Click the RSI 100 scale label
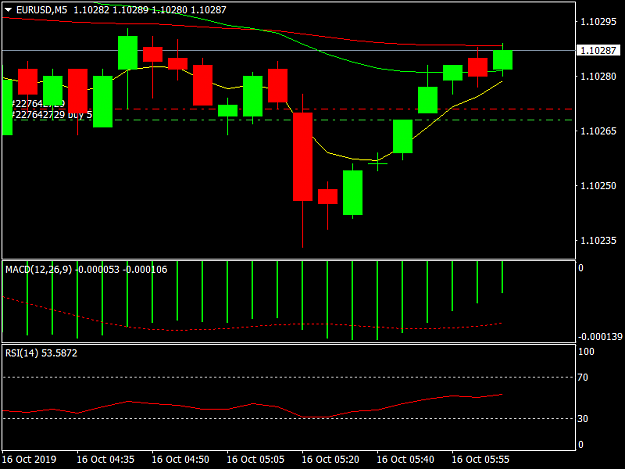 click(586, 351)
